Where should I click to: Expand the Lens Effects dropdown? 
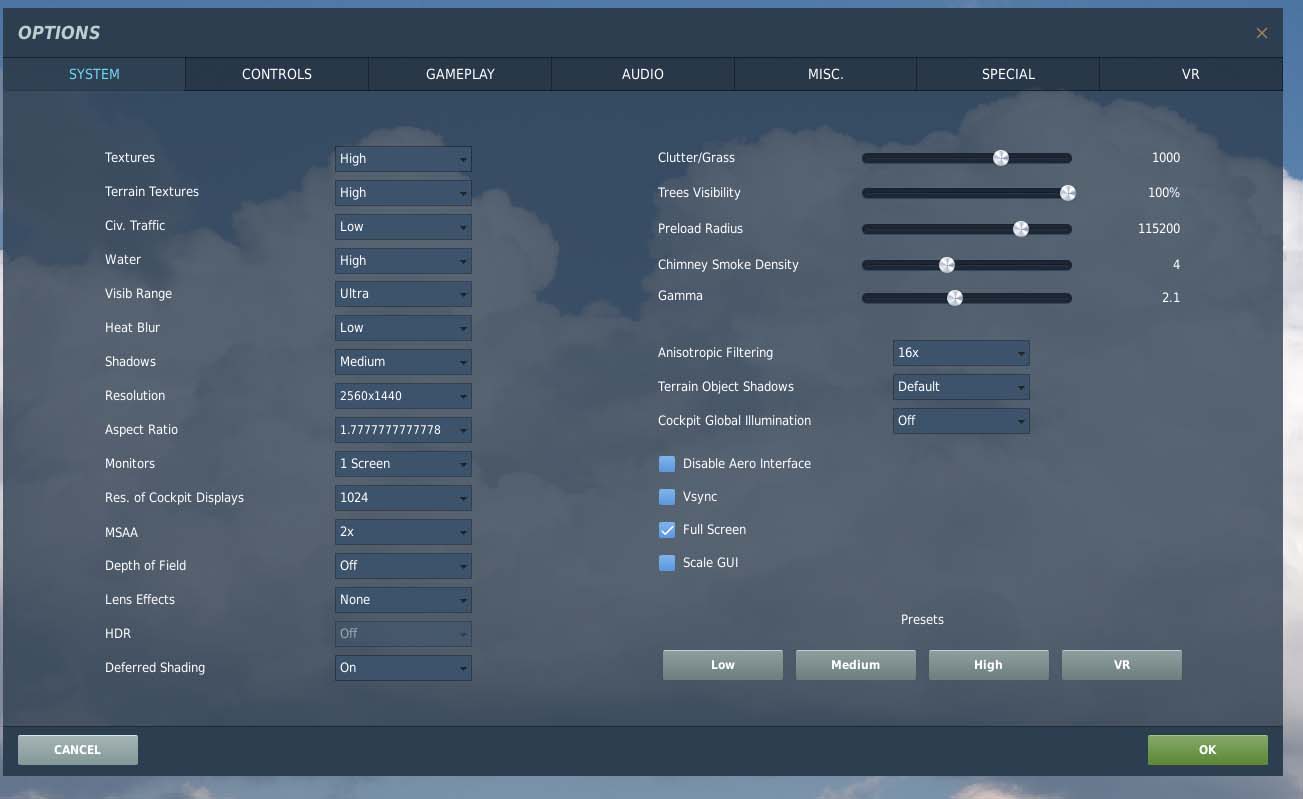pyautogui.click(x=403, y=600)
